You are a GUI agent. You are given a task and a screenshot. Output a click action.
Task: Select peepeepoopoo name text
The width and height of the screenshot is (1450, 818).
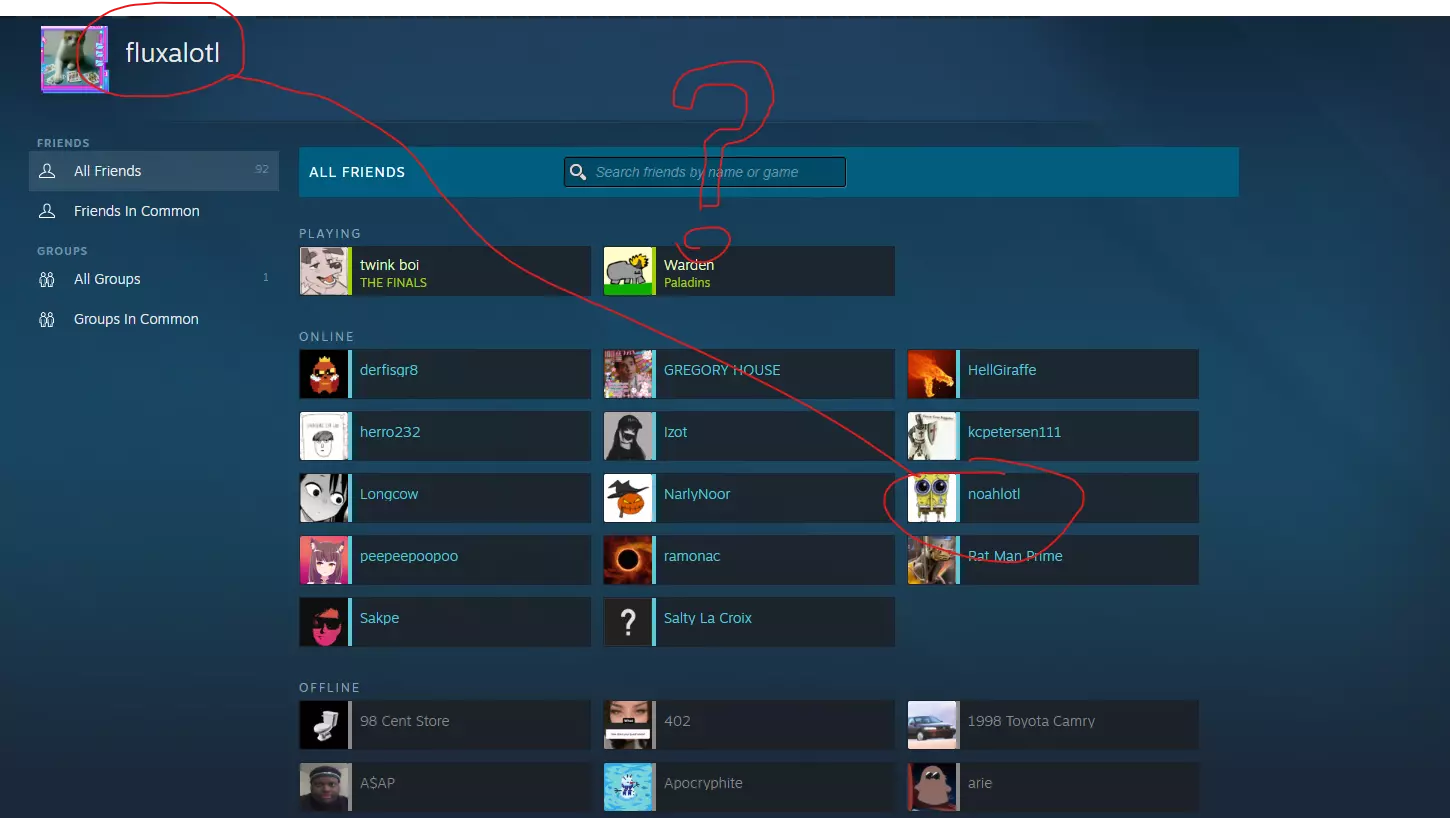point(409,556)
